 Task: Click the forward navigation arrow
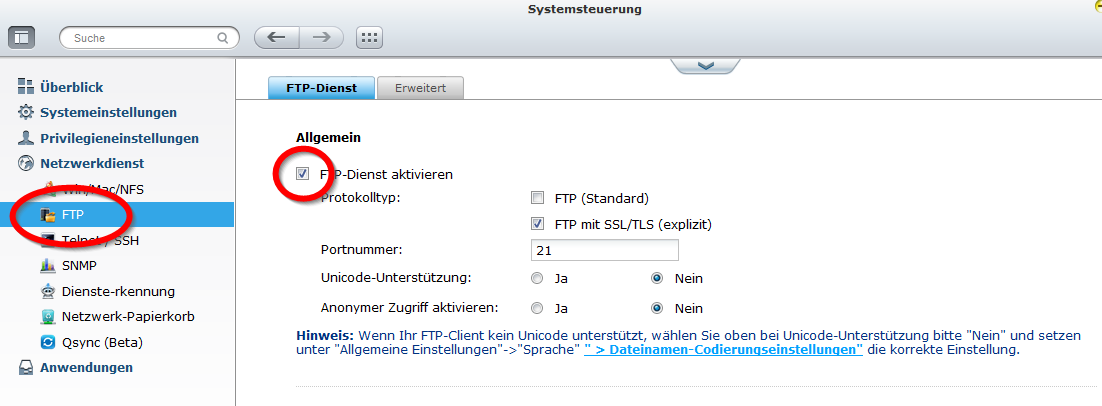pos(321,38)
